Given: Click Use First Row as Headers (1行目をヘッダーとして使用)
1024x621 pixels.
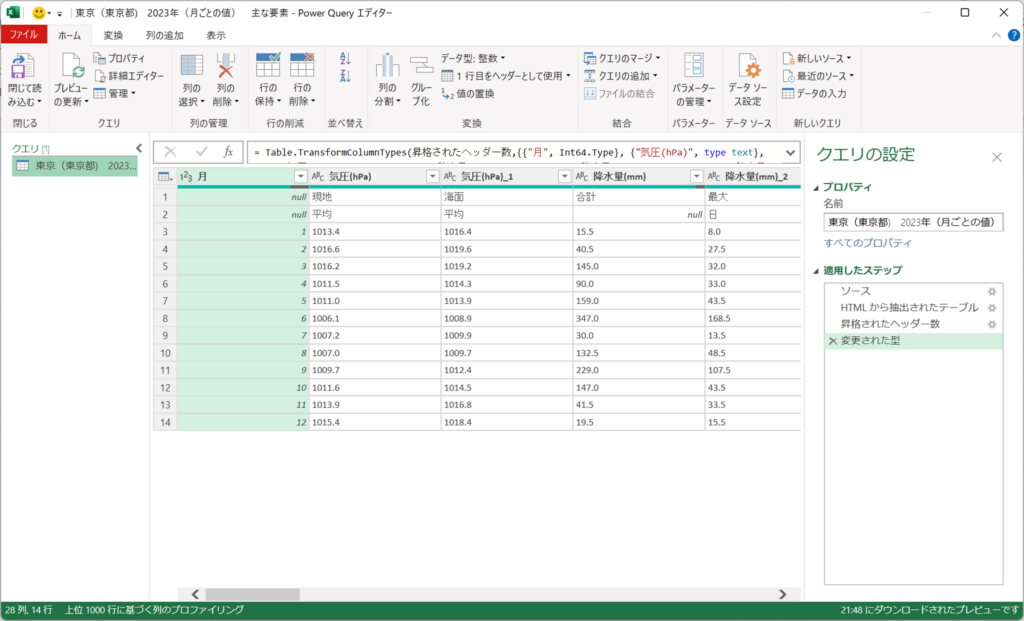Looking at the screenshot, I should 505,76.
